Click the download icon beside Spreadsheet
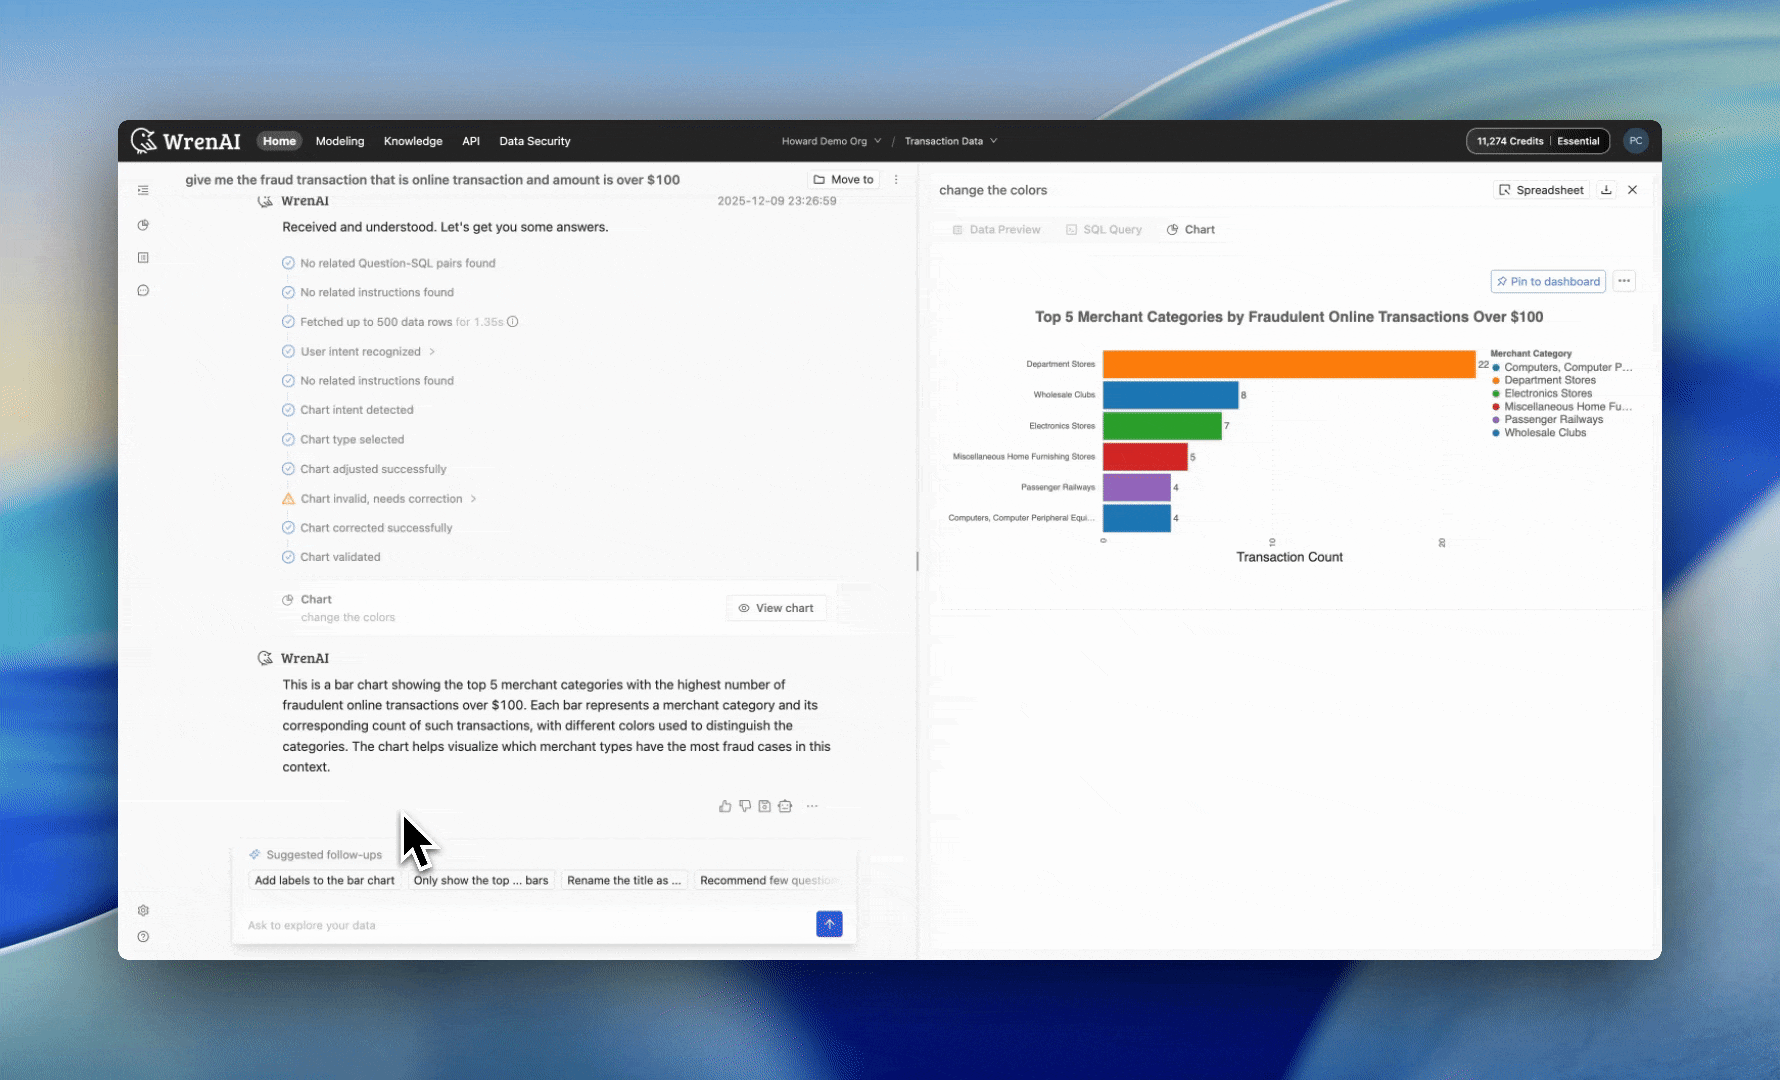 tap(1606, 190)
